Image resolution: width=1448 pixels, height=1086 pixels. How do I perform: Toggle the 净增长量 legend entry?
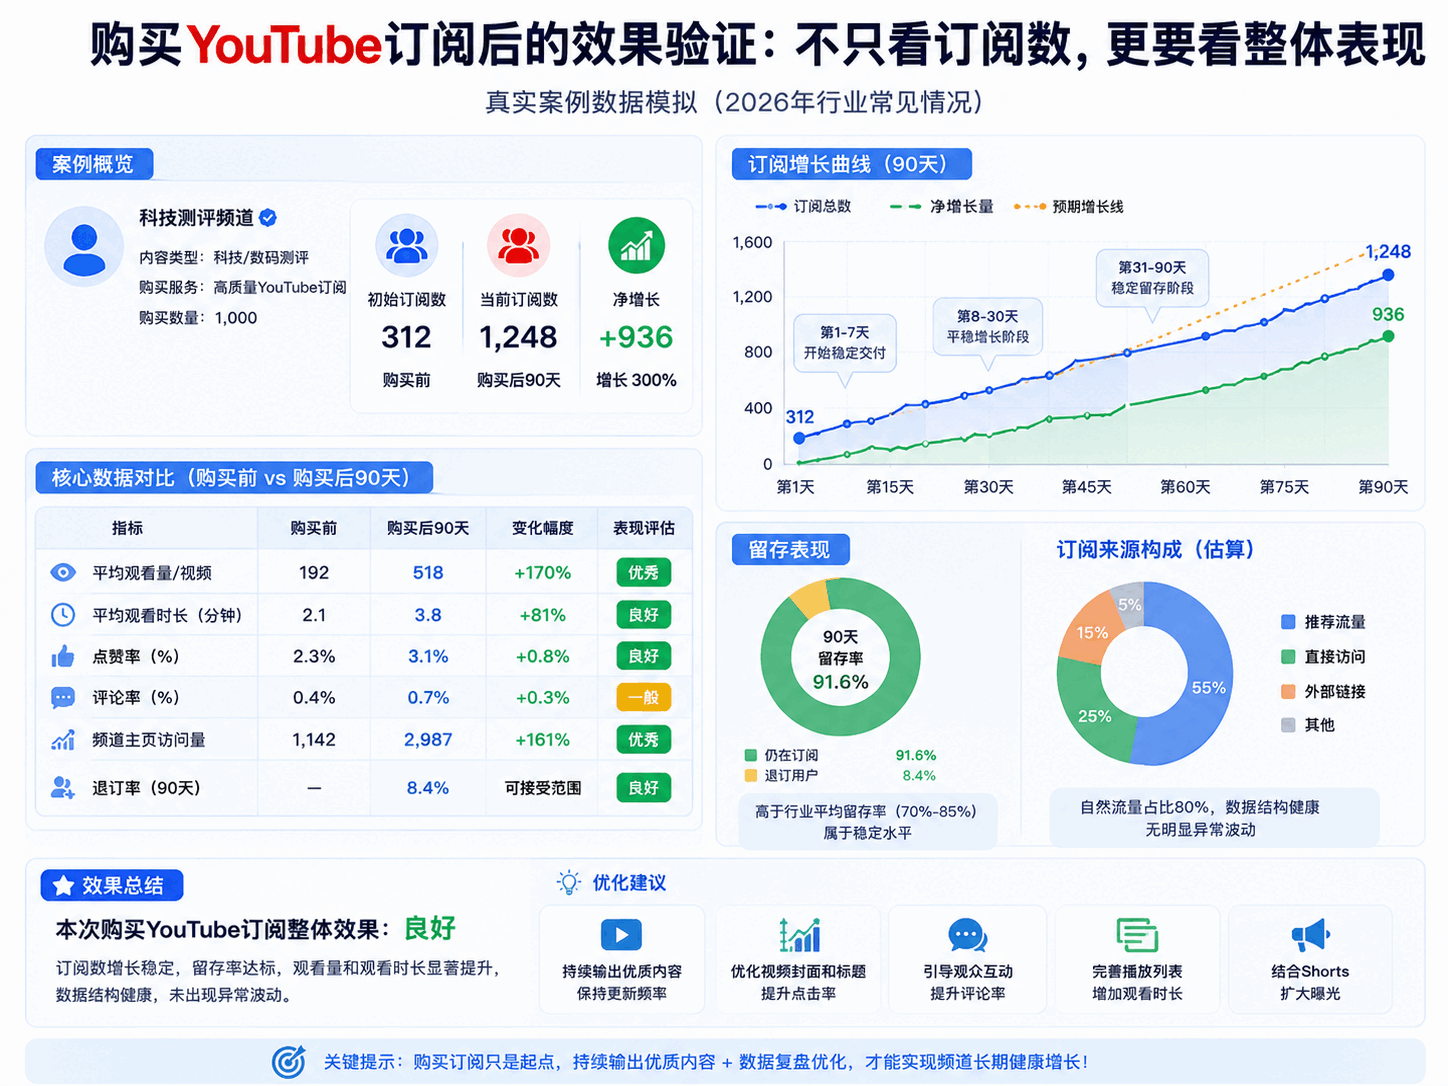click(x=941, y=206)
